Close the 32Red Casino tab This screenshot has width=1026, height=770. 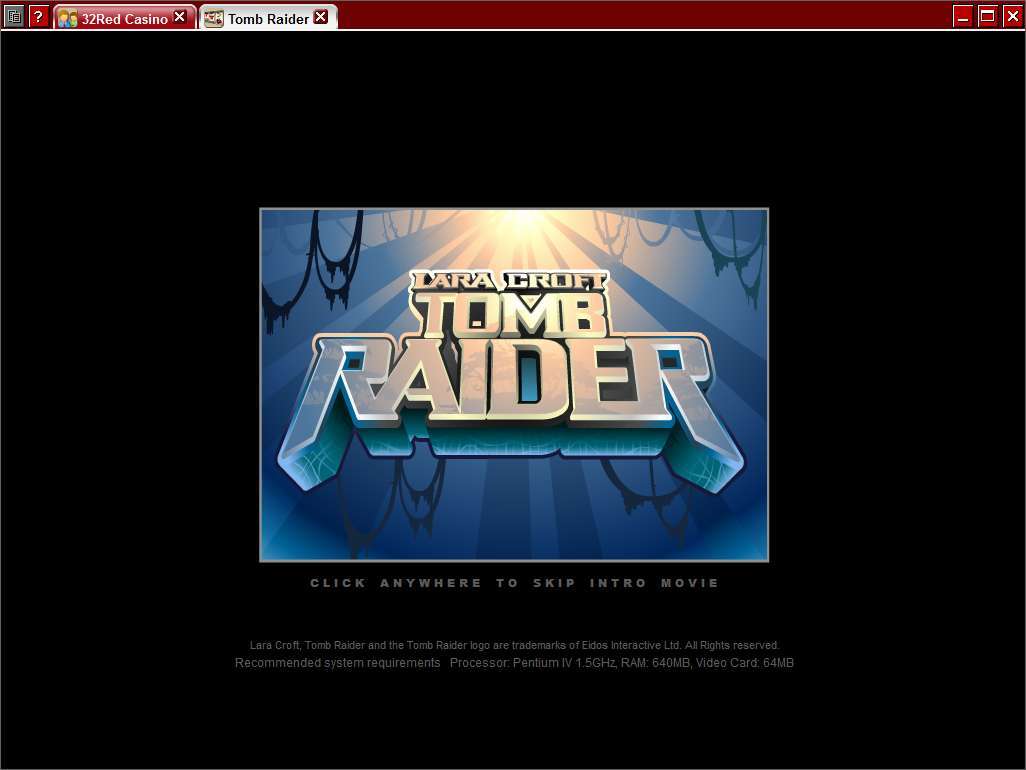179,18
